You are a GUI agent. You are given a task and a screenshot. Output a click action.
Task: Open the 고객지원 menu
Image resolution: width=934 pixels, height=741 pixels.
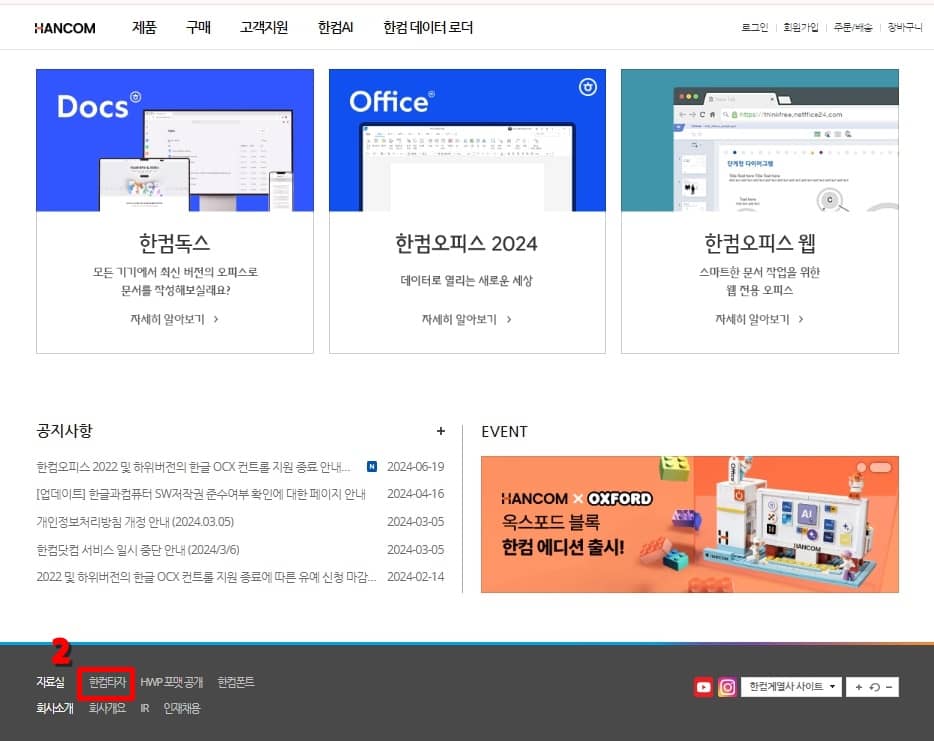pyautogui.click(x=262, y=27)
